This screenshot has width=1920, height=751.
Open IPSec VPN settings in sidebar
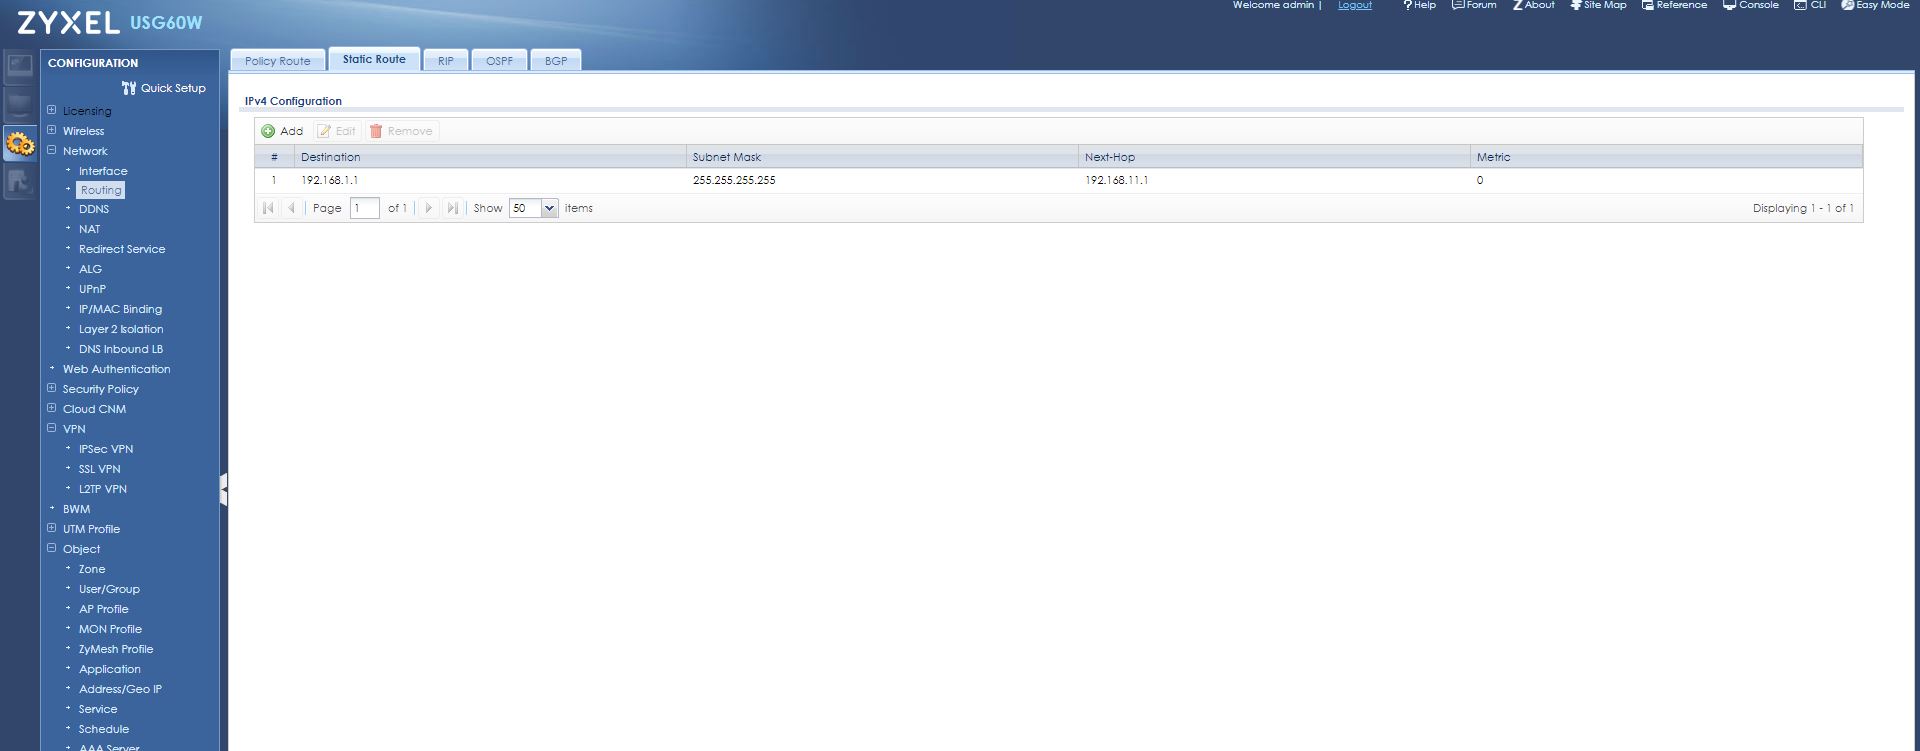106,449
